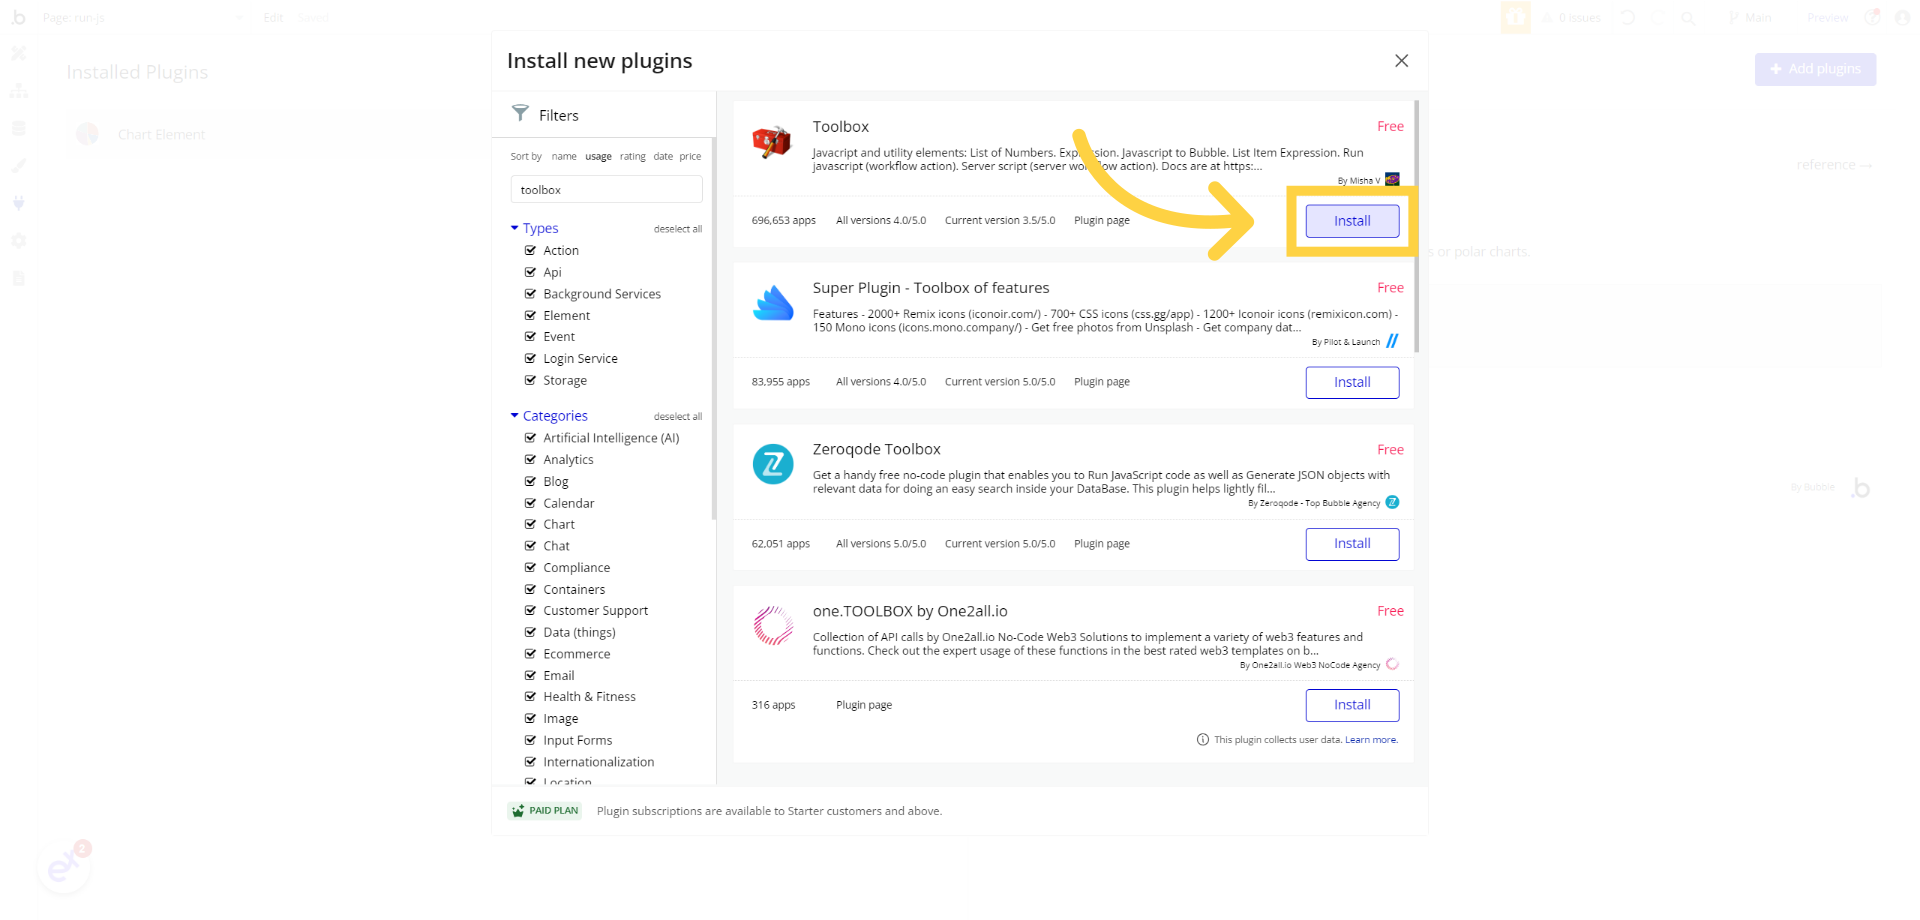Install the Super Plugin - Toolbox of features
Image resolution: width=1920 pixels, height=920 pixels.
[x=1352, y=382]
